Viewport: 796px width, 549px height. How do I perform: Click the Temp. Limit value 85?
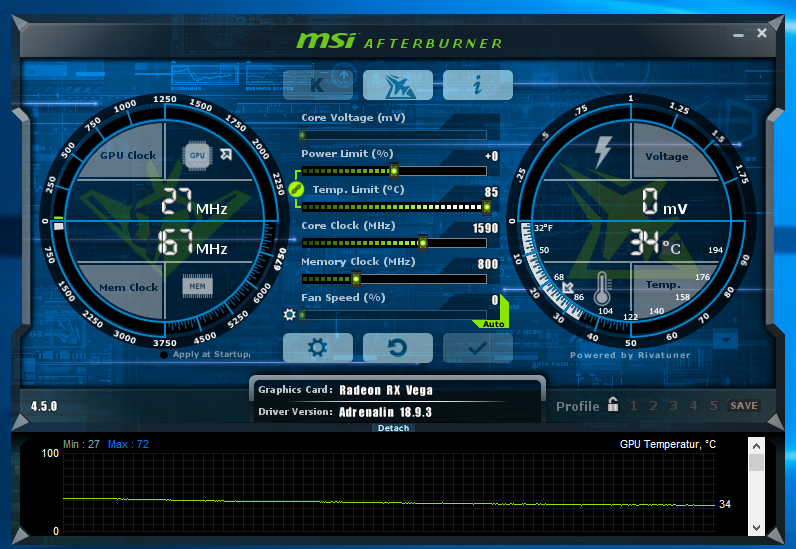491,192
